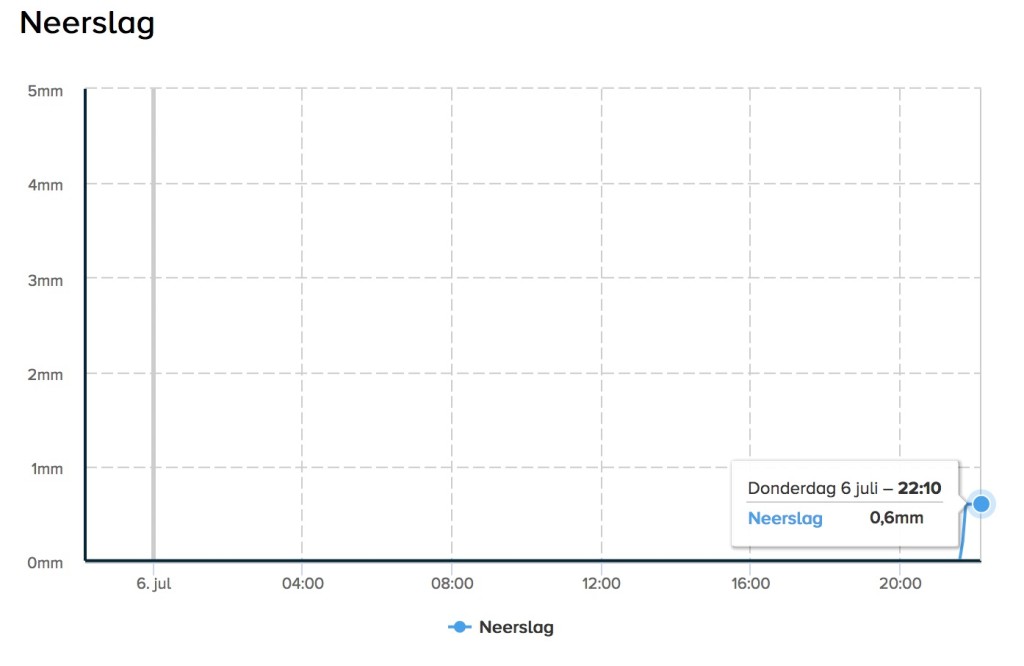Click the gray vertical day marker line
Screen dimensions: 1024x666
(x=153, y=324)
